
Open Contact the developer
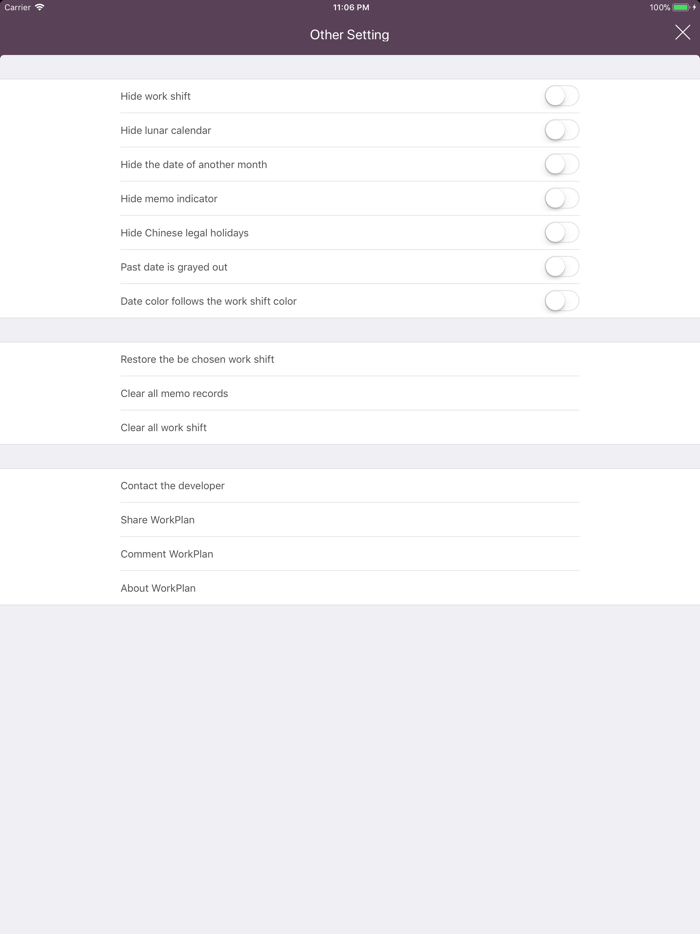point(172,486)
